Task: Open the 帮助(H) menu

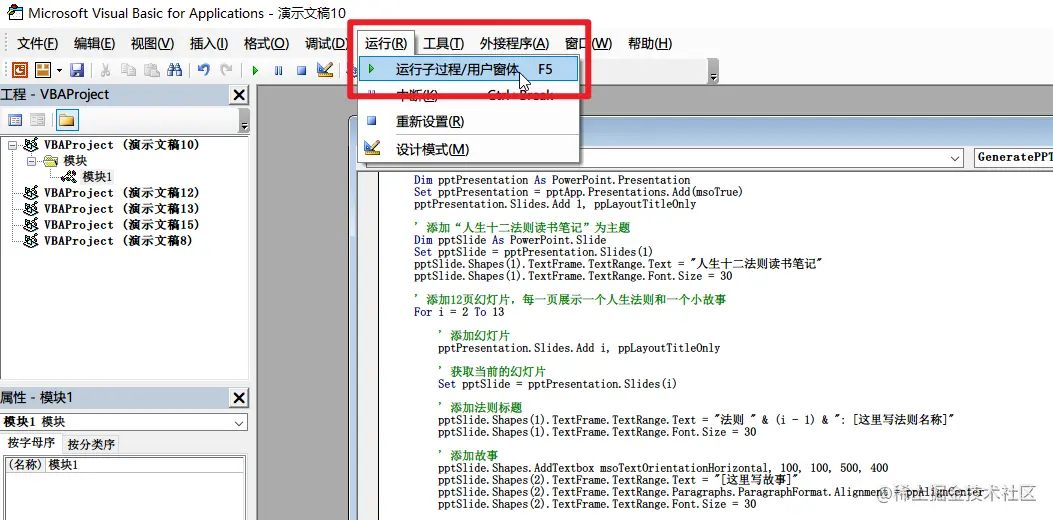Action: (649, 44)
